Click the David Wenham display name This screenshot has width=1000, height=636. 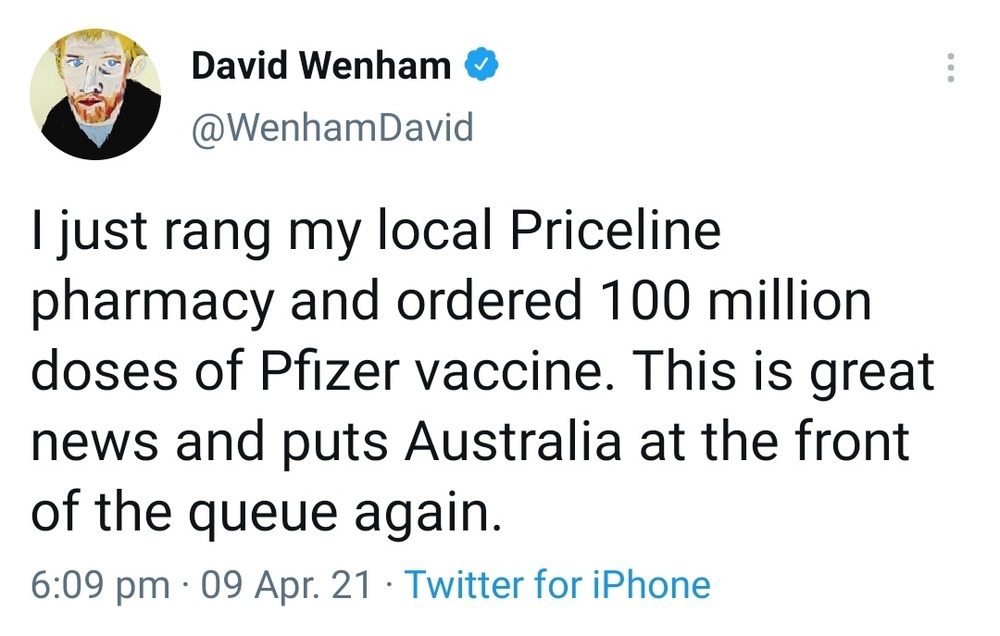pos(321,66)
